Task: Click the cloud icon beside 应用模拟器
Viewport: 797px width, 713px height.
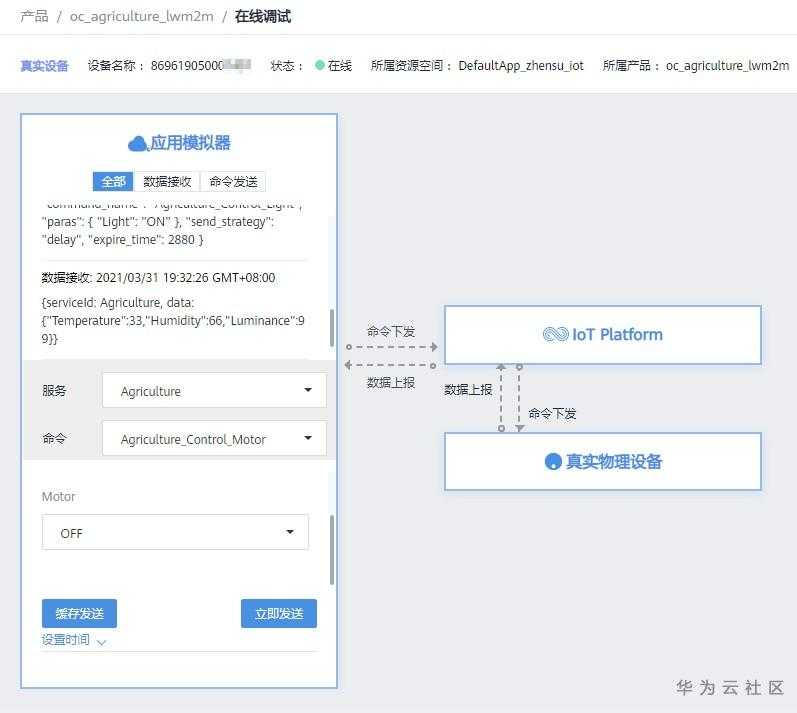Action: pyautogui.click(x=137, y=144)
